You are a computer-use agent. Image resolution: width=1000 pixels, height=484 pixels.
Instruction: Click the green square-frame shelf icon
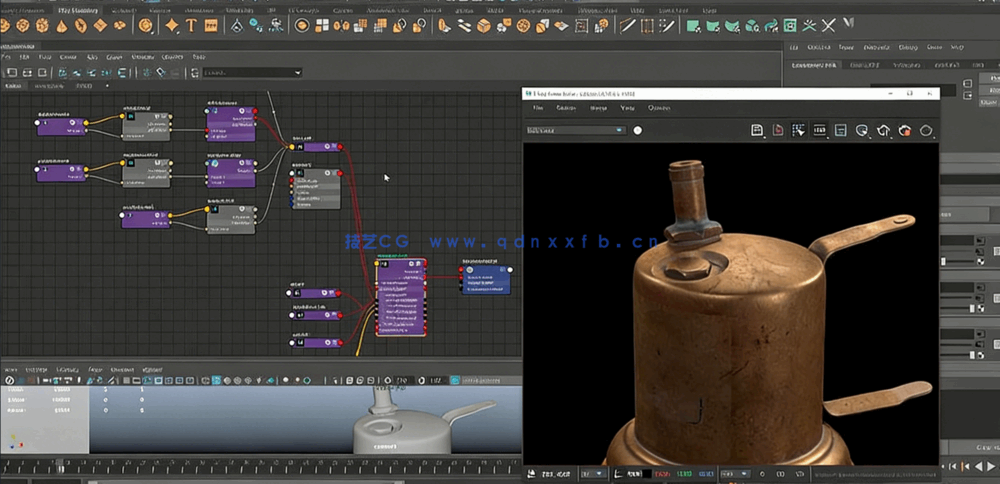(790, 26)
